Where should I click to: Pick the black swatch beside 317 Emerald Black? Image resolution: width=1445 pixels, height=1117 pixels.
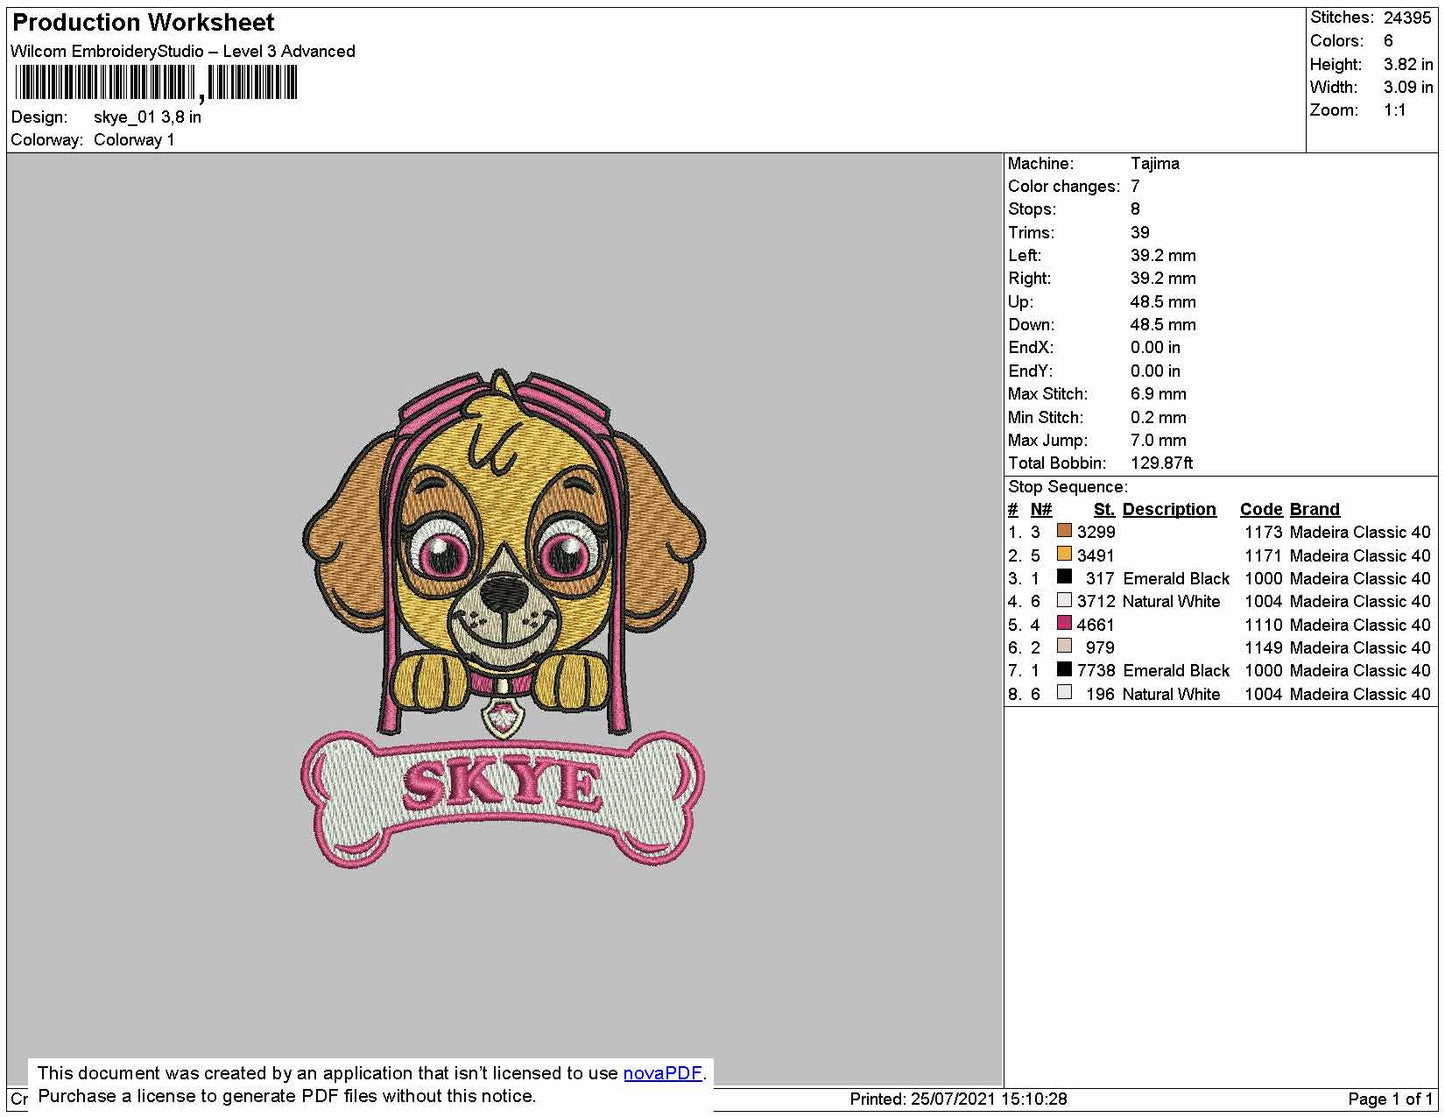pyautogui.click(x=1064, y=577)
